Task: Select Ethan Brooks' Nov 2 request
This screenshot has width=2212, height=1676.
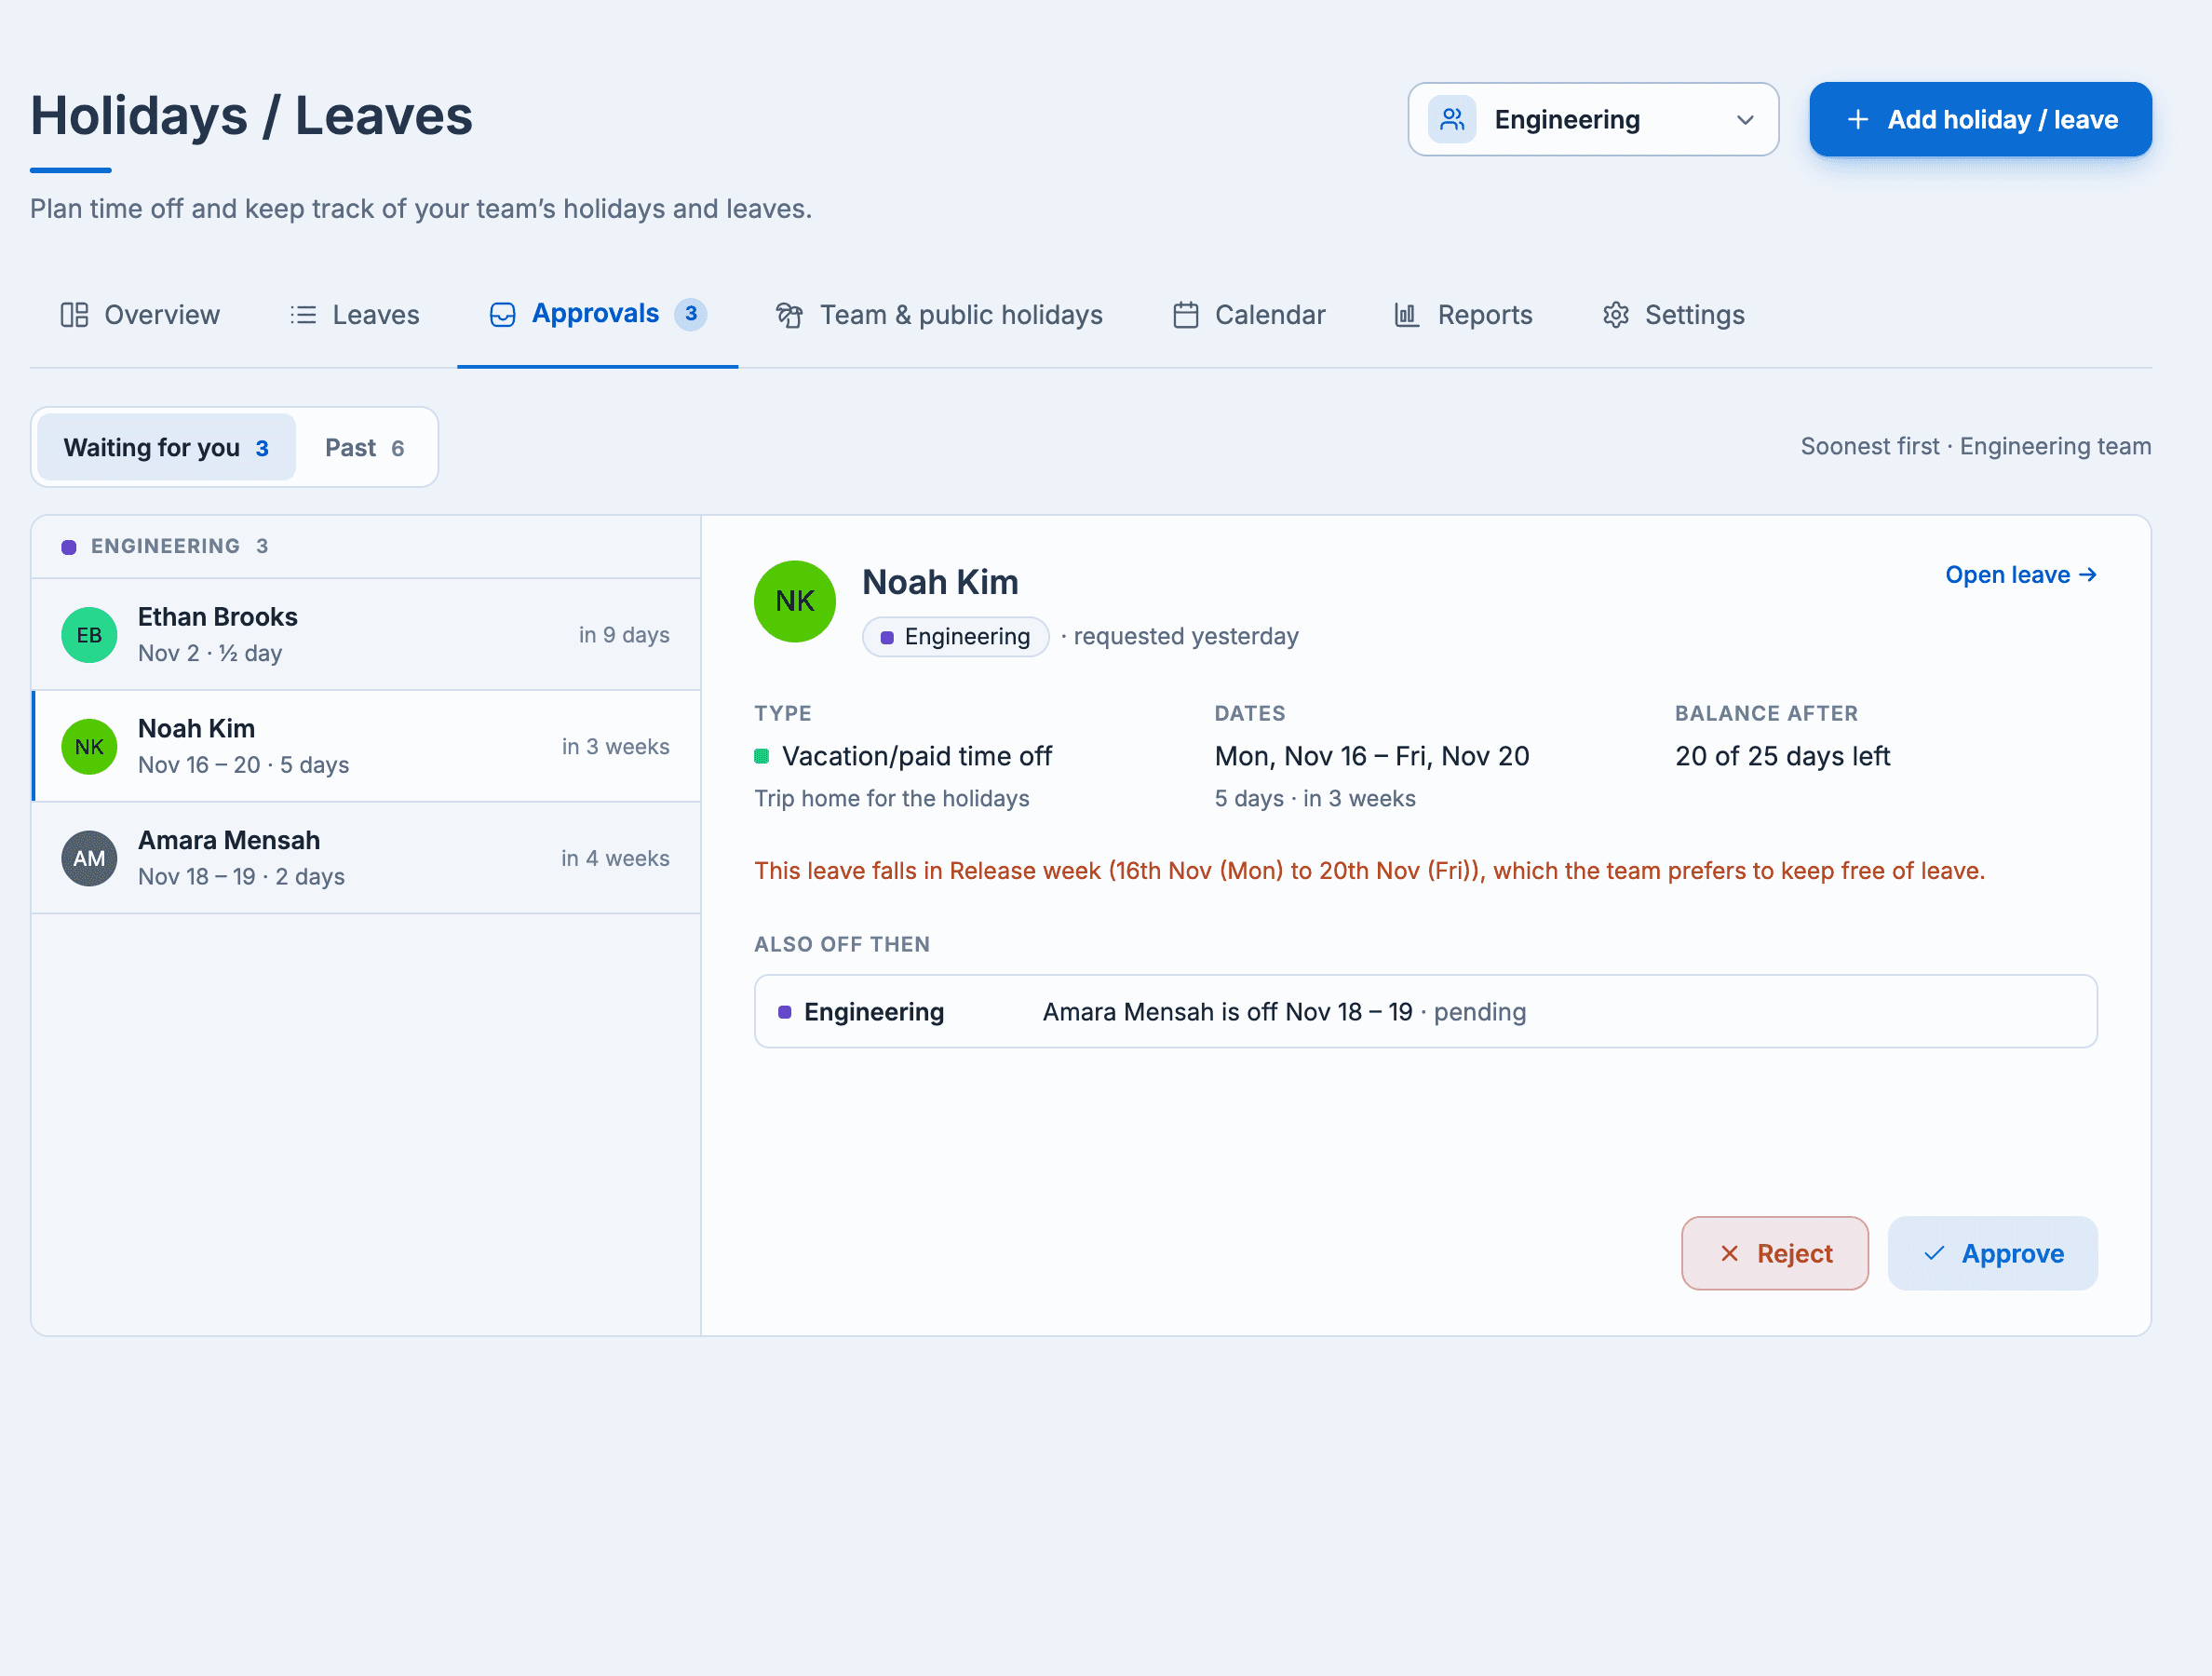Action: (366, 635)
